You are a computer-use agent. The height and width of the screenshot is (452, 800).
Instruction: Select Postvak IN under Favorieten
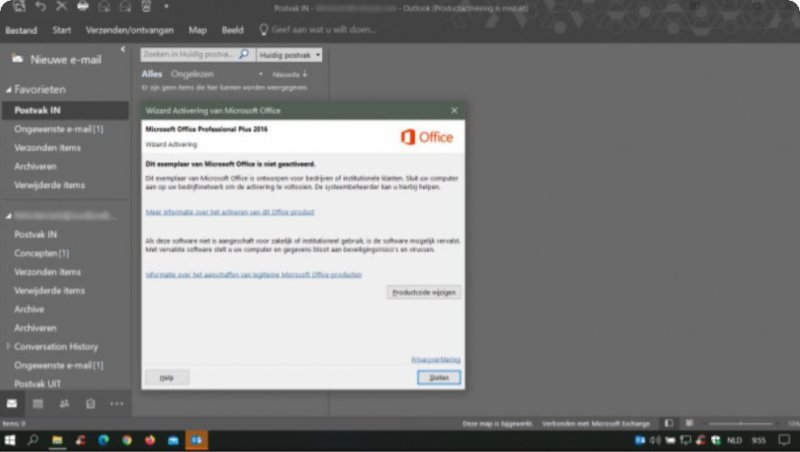point(65,110)
